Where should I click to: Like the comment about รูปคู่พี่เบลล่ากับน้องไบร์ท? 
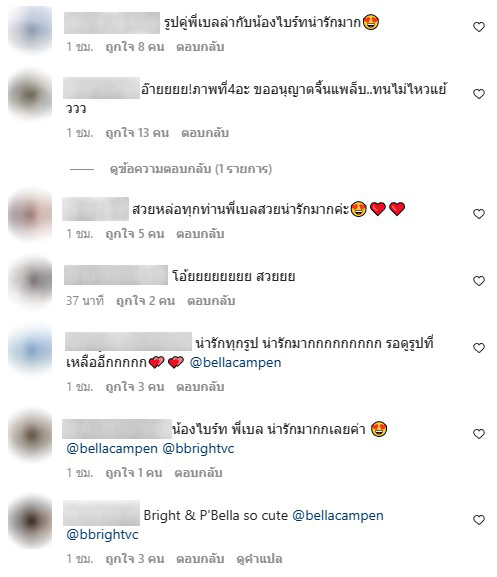click(479, 27)
